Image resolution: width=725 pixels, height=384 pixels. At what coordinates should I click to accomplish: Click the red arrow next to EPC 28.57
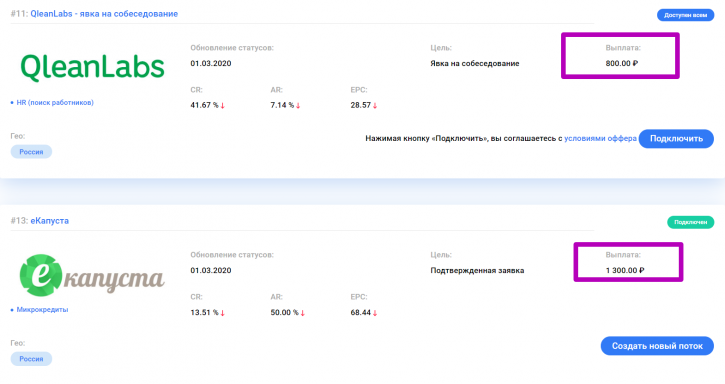pos(375,105)
